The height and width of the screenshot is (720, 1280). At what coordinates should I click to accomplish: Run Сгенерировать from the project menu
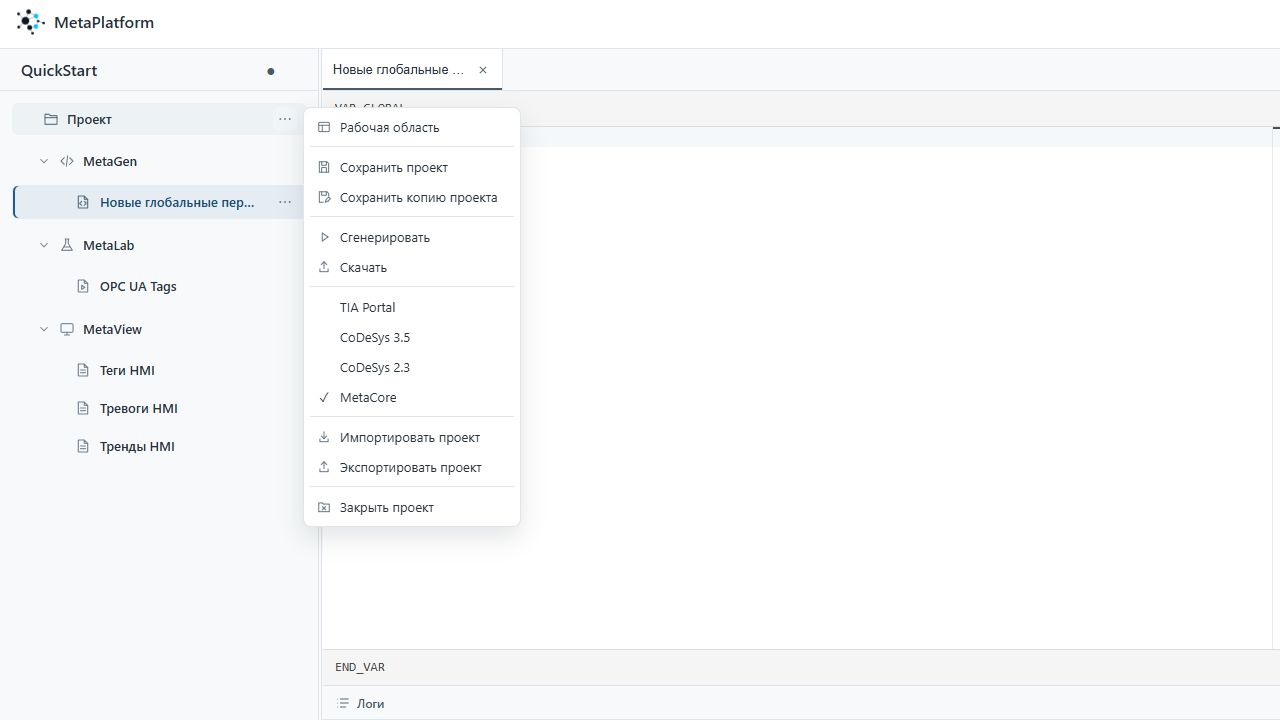coord(412,237)
